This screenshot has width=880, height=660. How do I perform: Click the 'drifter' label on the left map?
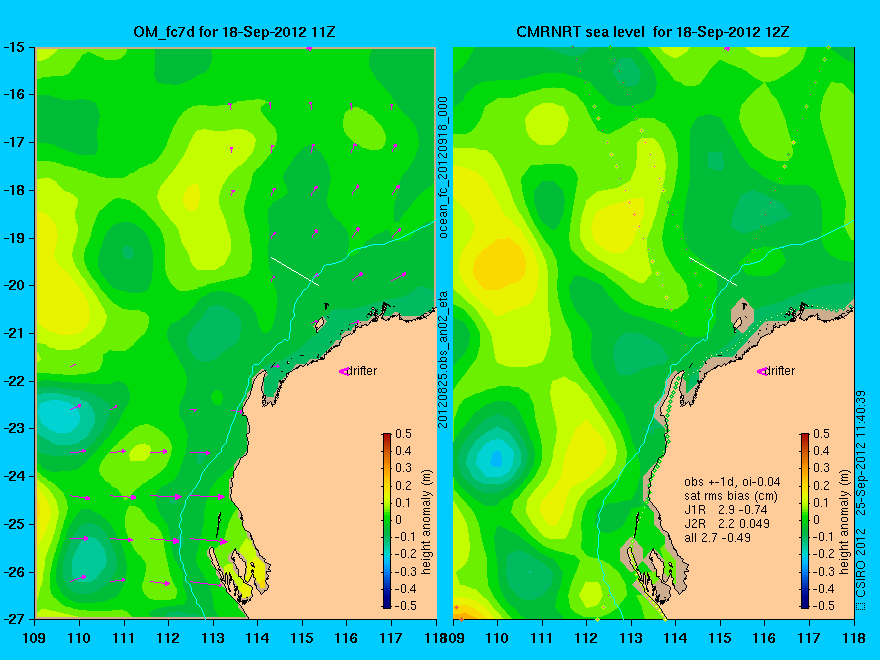pyautogui.click(x=362, y=371)
